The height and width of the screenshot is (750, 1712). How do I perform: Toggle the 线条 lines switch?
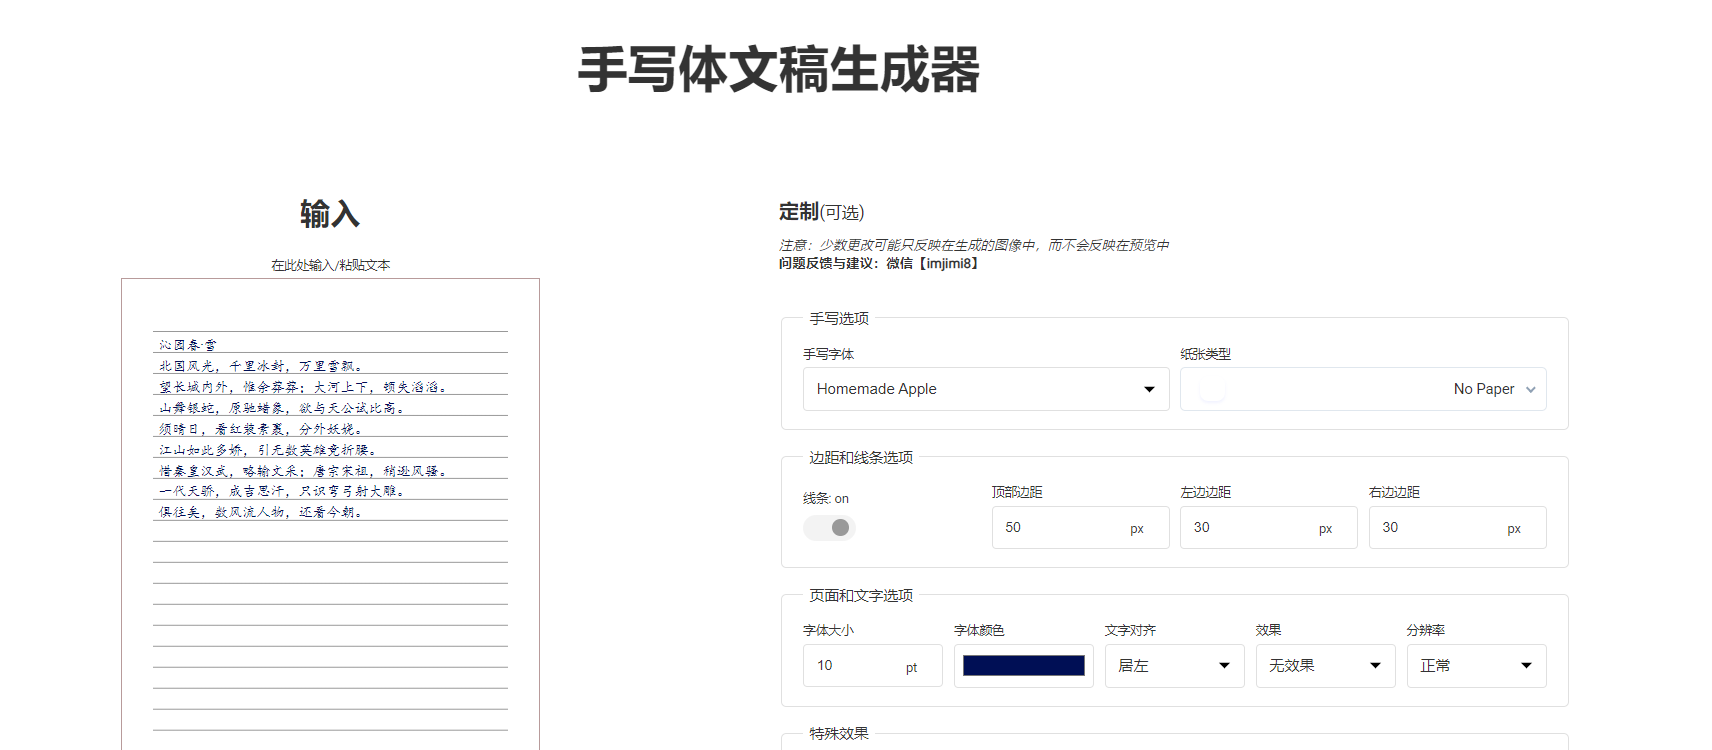click(x=829, y=527)
